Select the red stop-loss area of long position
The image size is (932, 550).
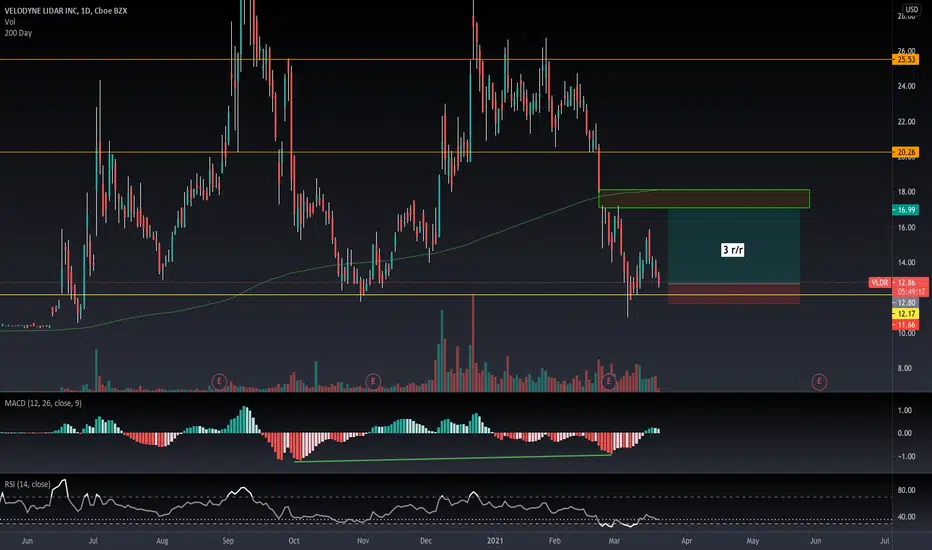click(x=734, y=294)
